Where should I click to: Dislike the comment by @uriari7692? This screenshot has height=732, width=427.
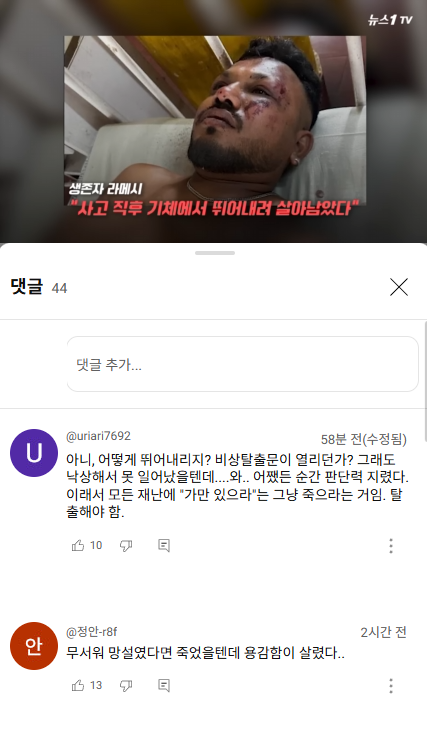(x=126, y=545)
